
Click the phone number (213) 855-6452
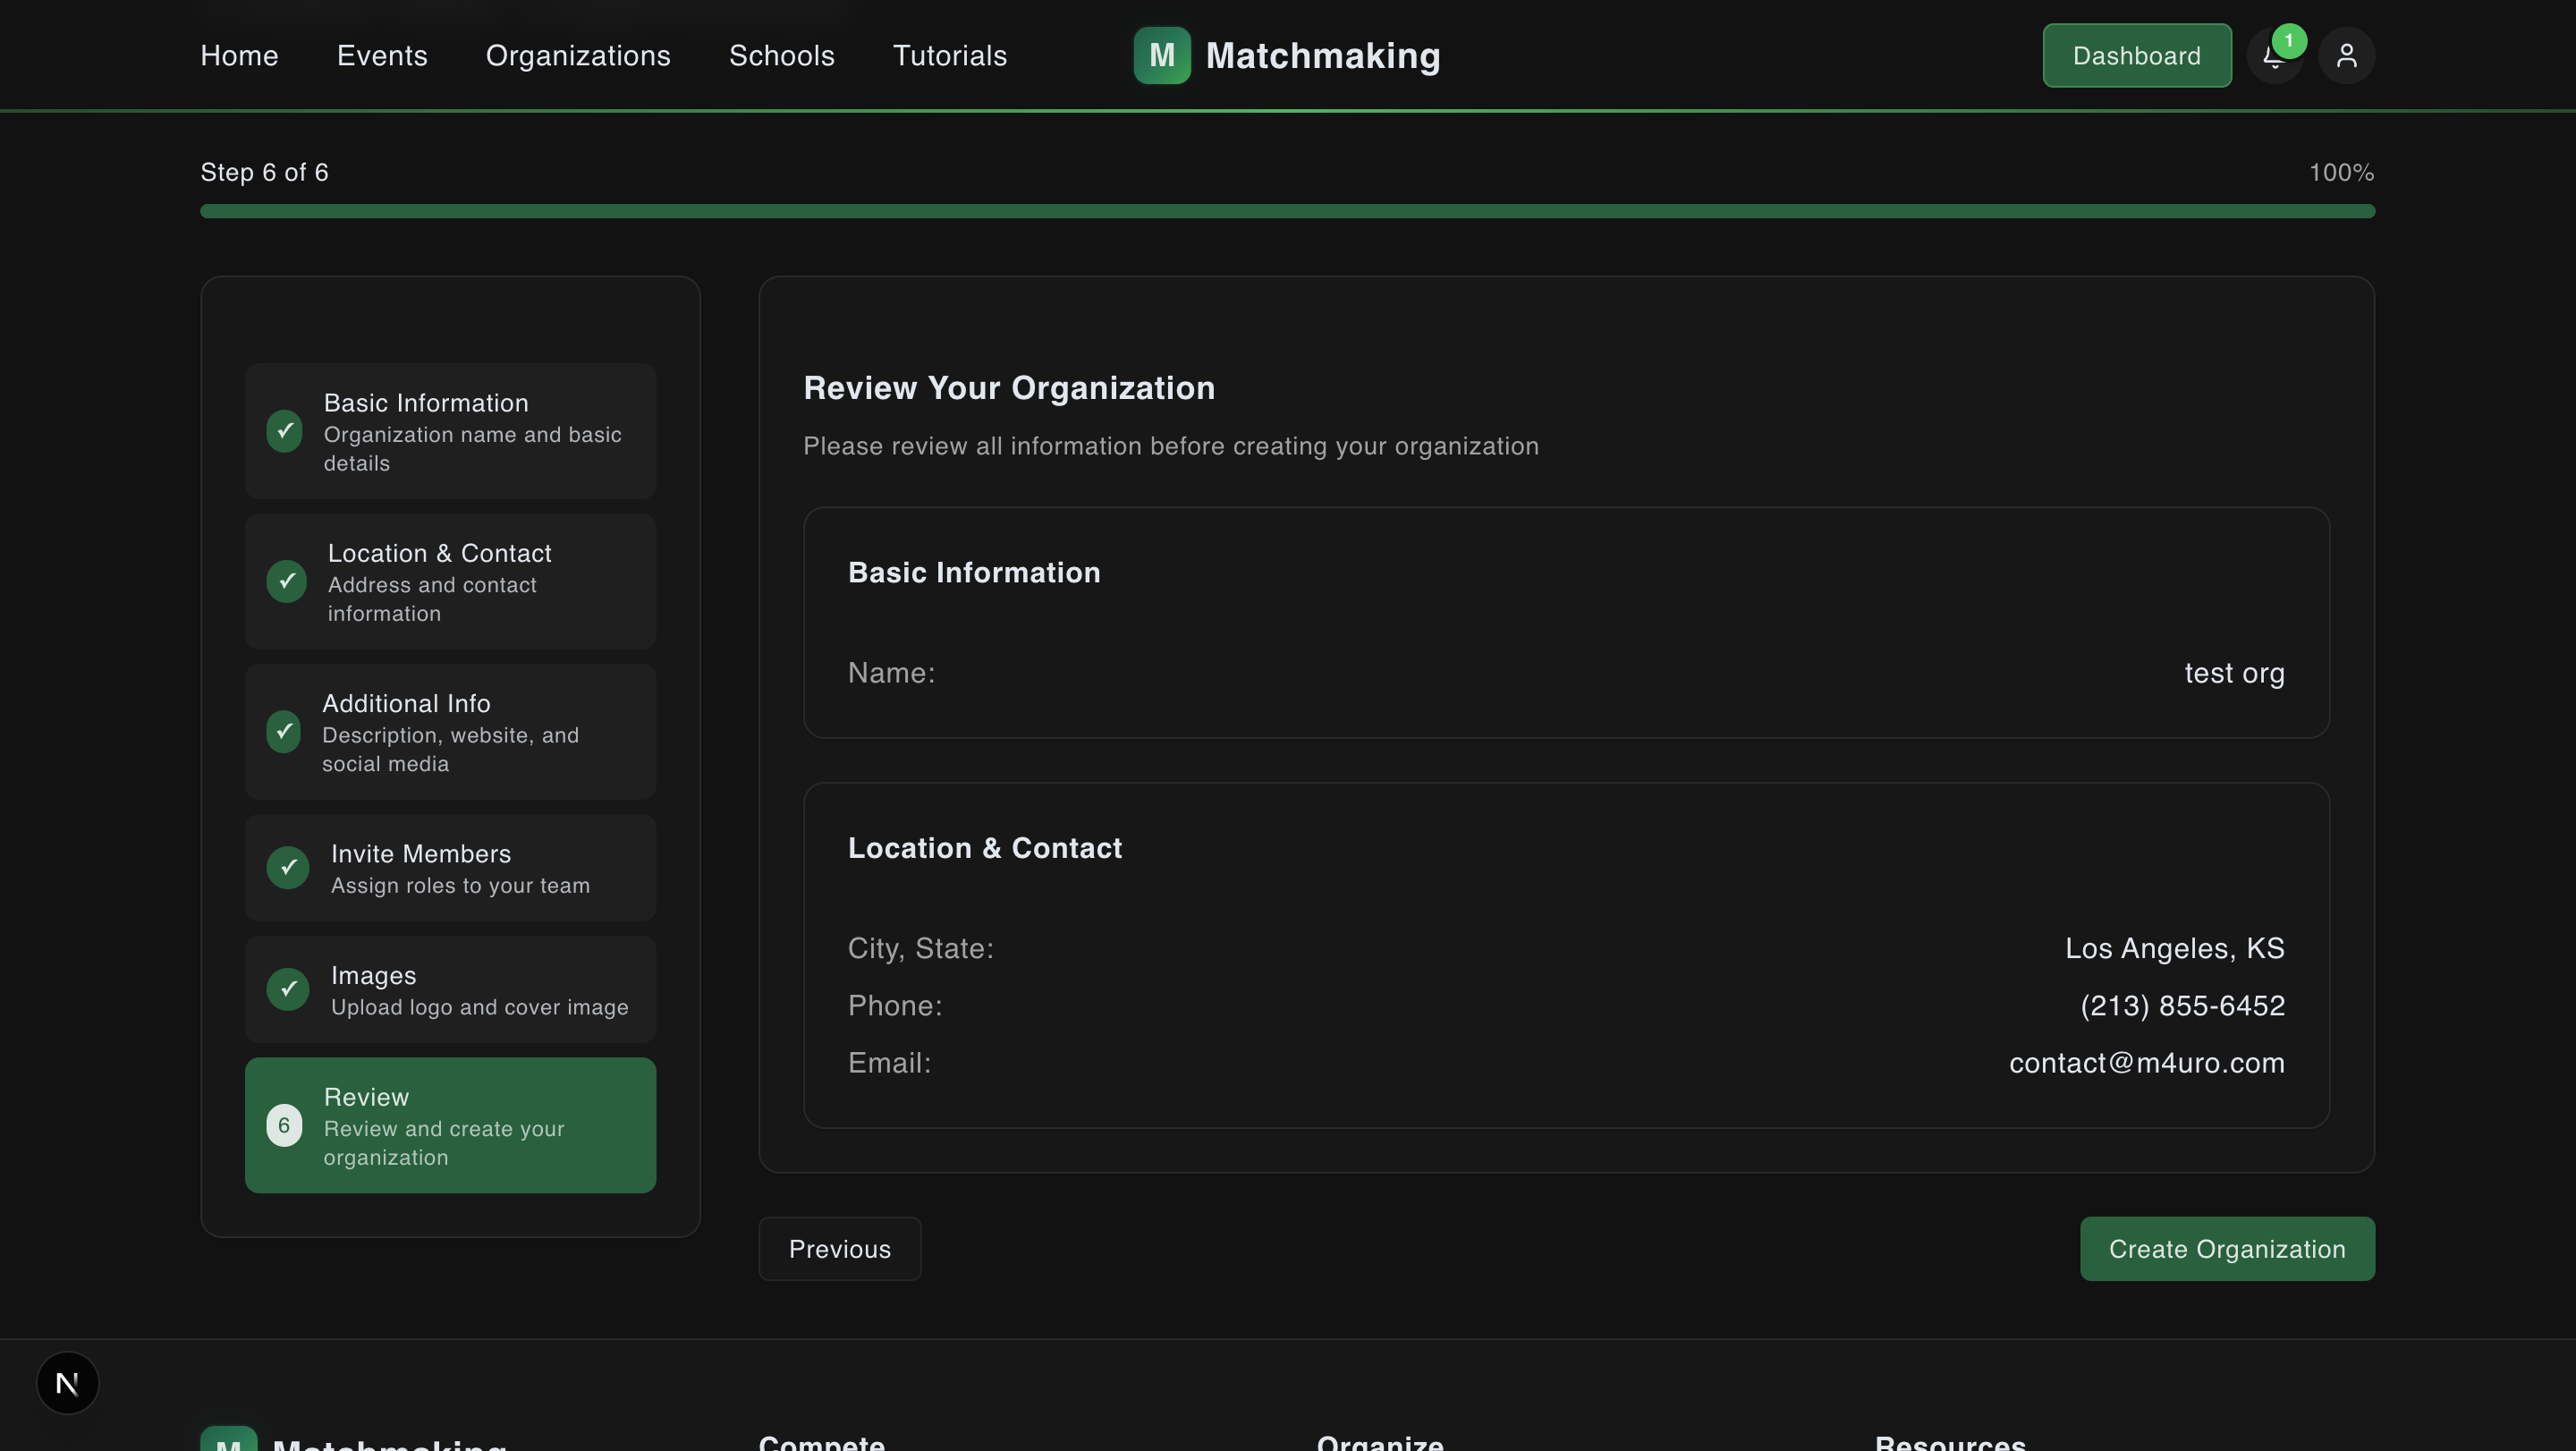point(2183,1005)
